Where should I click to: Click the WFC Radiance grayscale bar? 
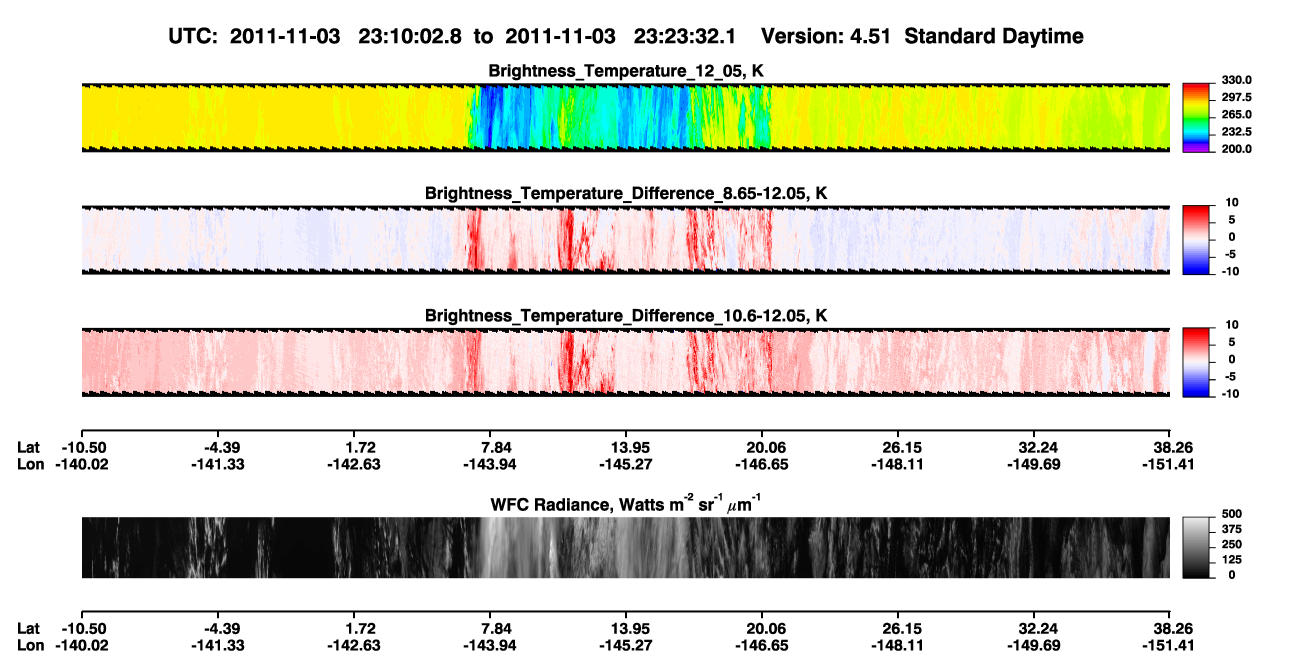1197,548
